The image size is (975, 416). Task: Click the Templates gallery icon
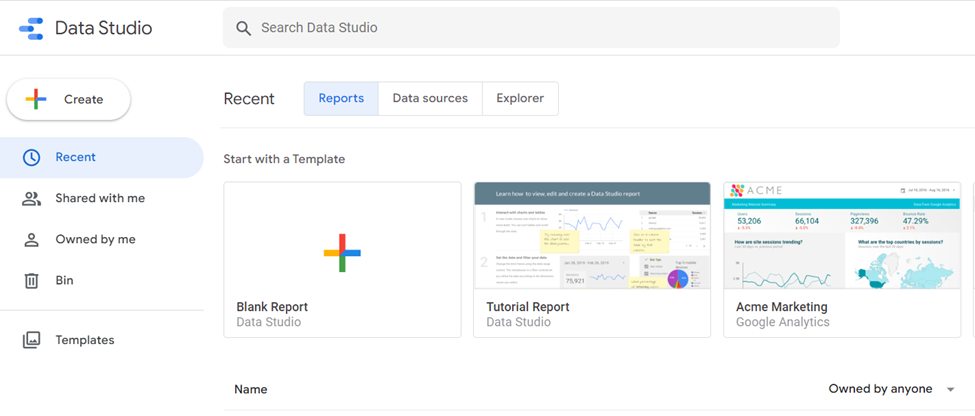(31, 340)
